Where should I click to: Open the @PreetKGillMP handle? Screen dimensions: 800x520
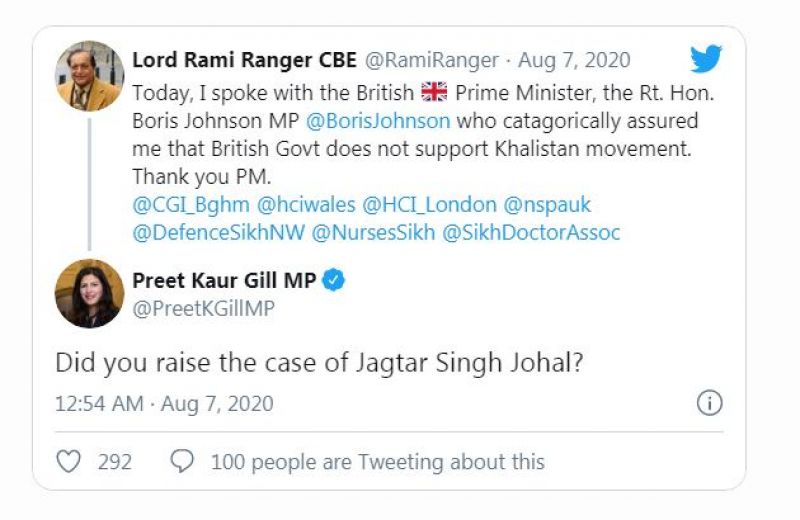204,309
